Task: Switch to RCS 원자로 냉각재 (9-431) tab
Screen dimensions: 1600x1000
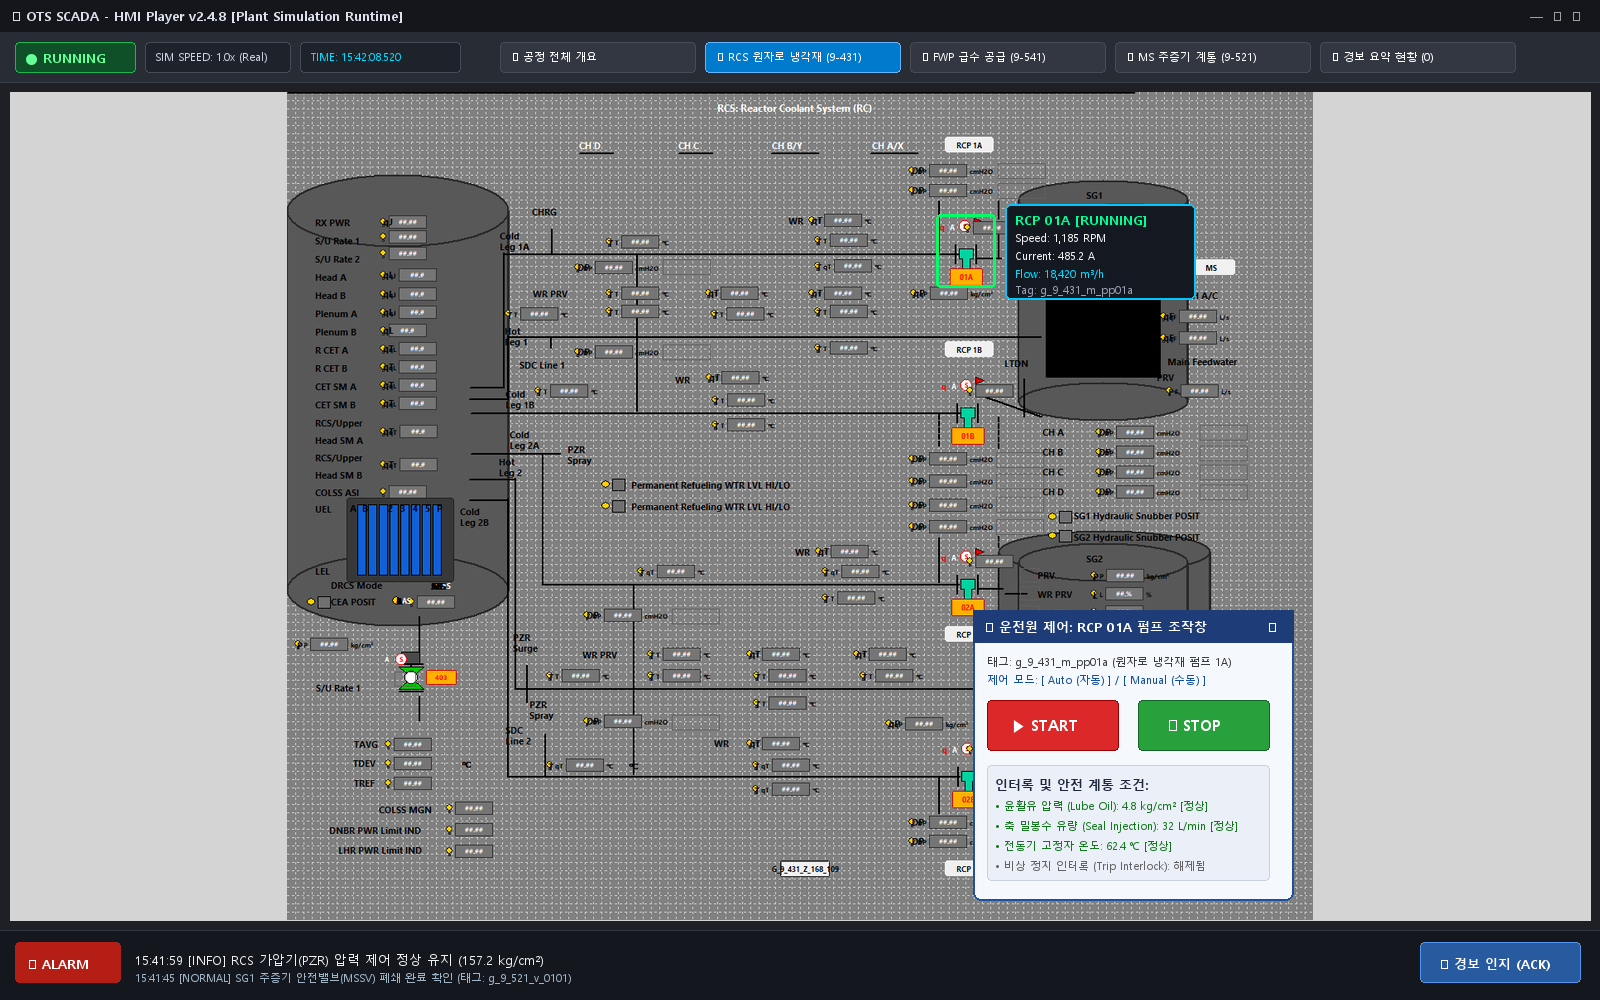Action: 803,57
